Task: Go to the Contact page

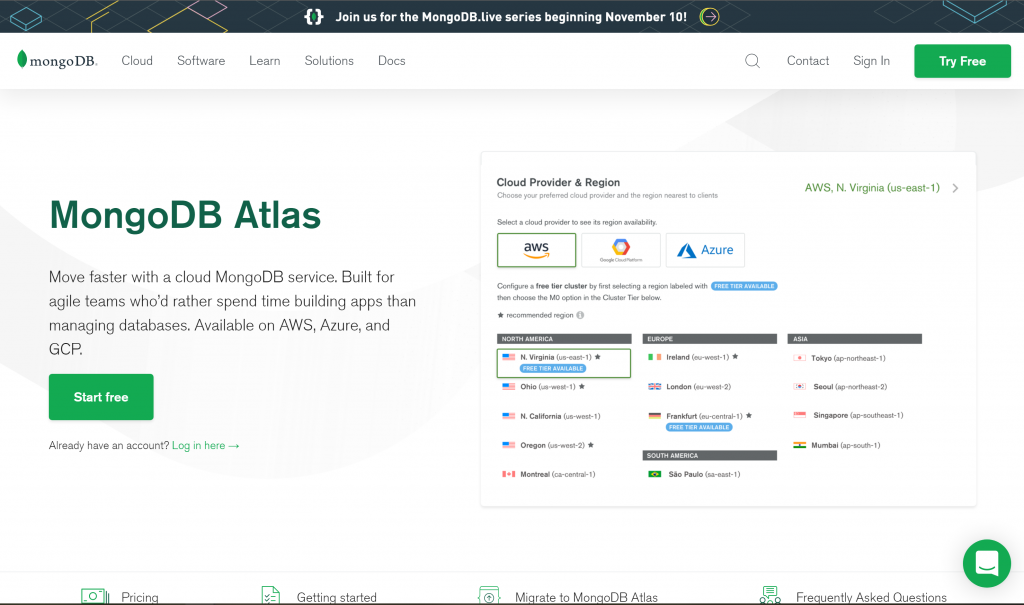Action: pyautogui.click(x=808, y=61)
